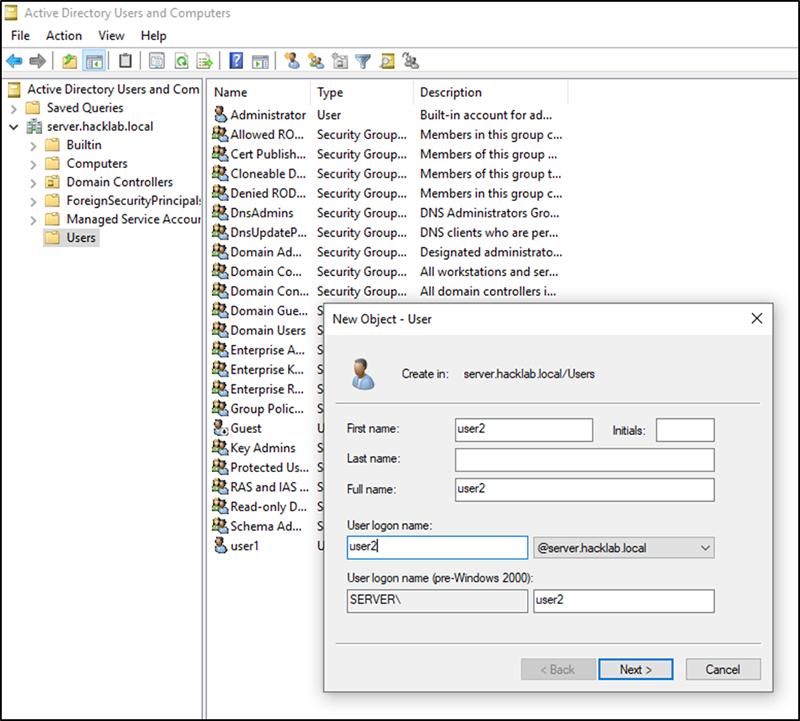The width and height of the screenshot is (800, 721).
Task: Open the @server.hacklab.local UPN suffix dropdown
Action: point(623,548)
